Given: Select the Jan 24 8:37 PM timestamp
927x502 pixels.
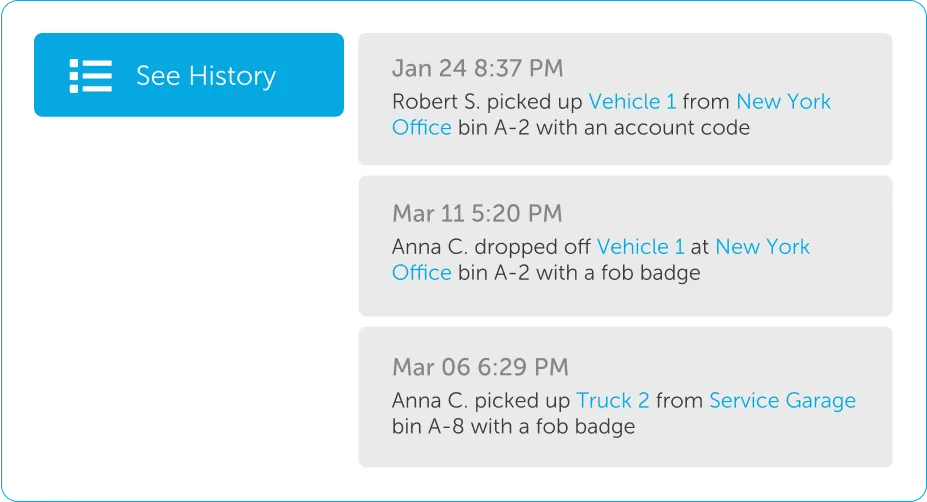Looking at the screenshot, I should pyautogui.click(x=478, y=68).
